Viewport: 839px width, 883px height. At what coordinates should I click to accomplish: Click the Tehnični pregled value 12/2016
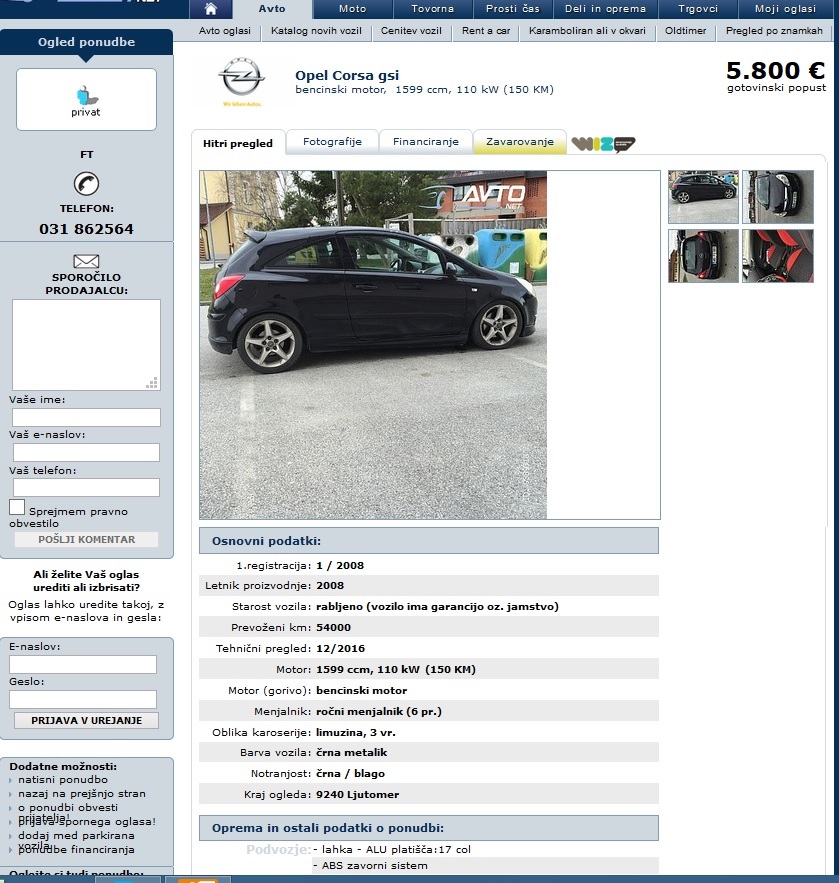340,648
